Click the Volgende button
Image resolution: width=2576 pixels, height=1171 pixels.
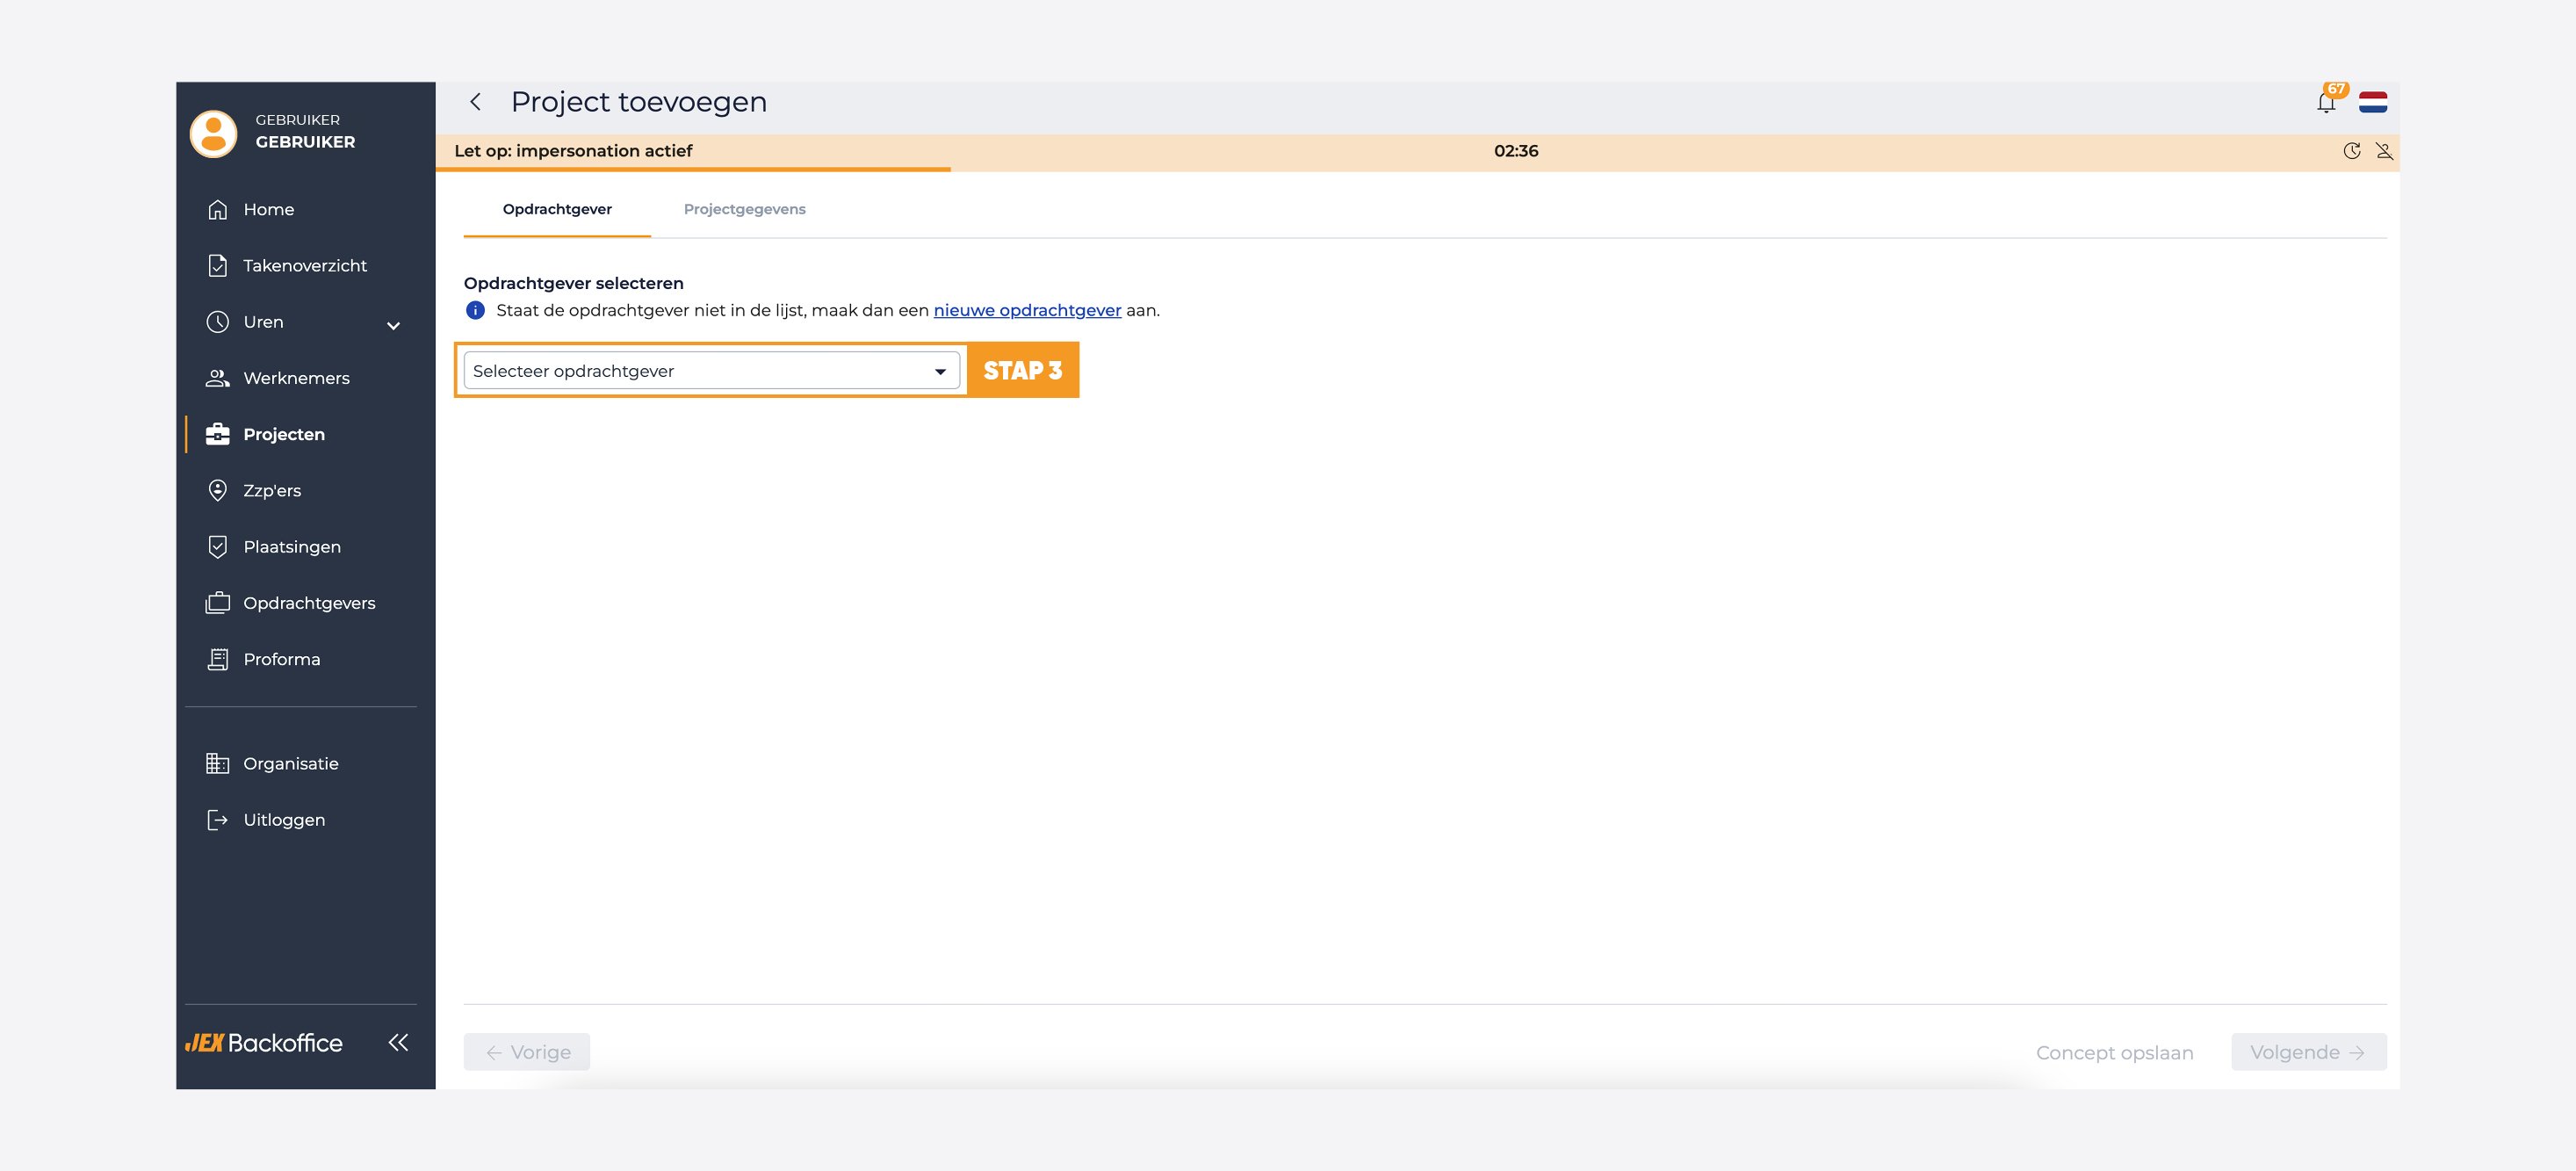2308,1052
